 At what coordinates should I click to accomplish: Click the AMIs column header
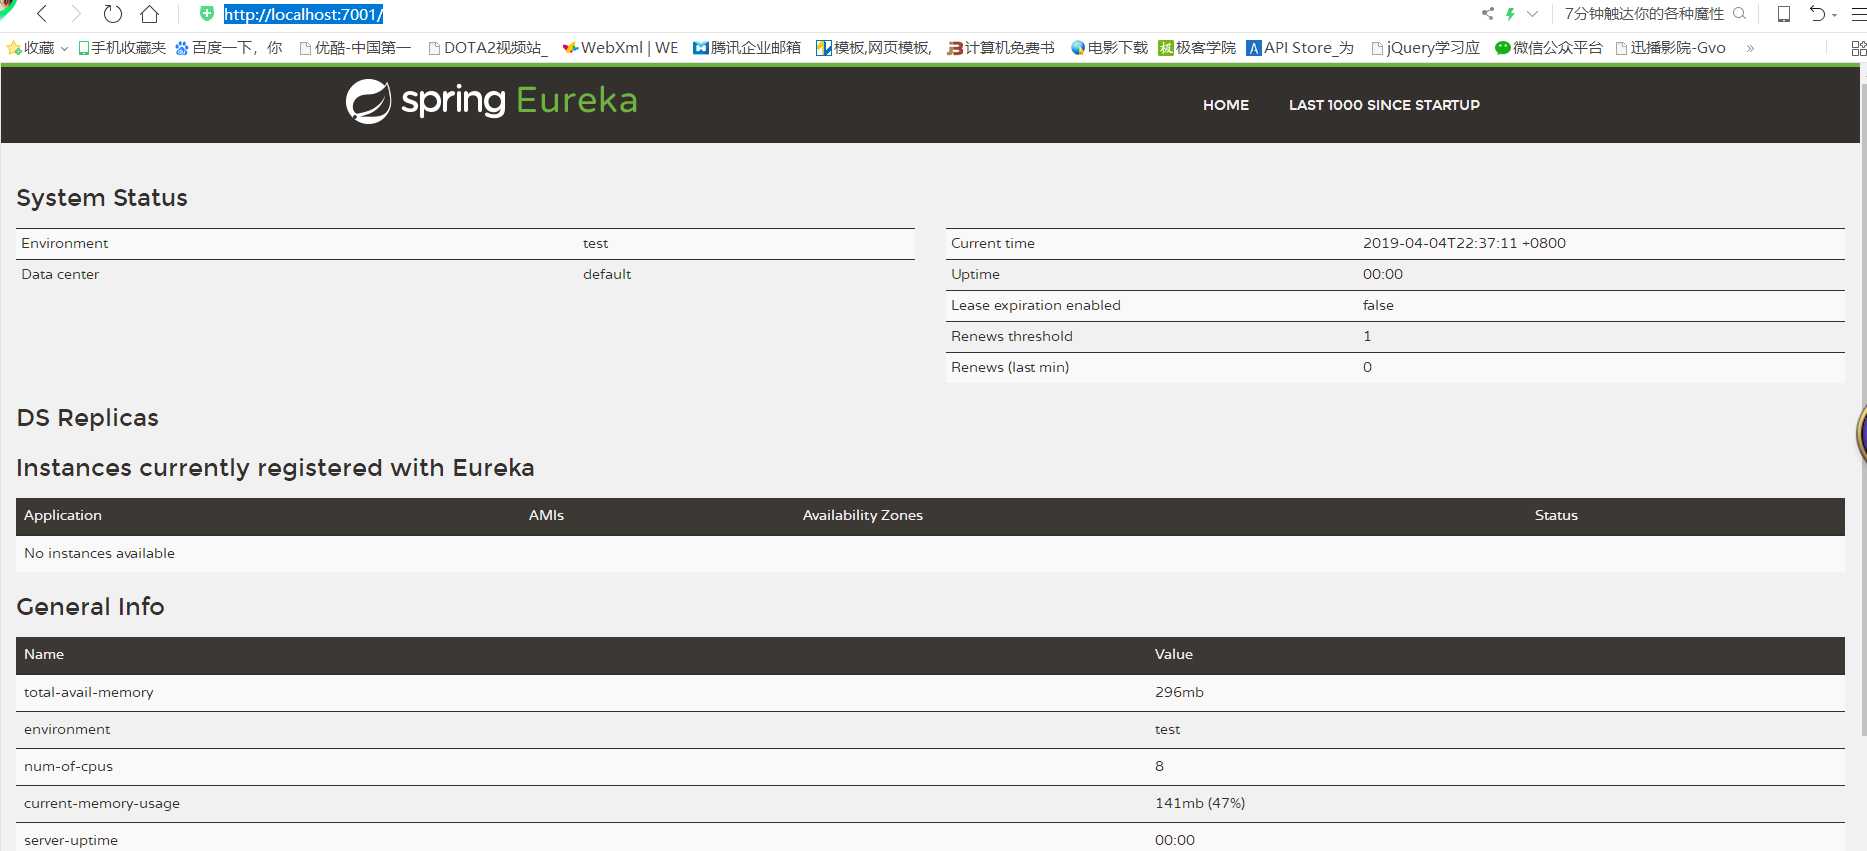[x=546, y=515]
